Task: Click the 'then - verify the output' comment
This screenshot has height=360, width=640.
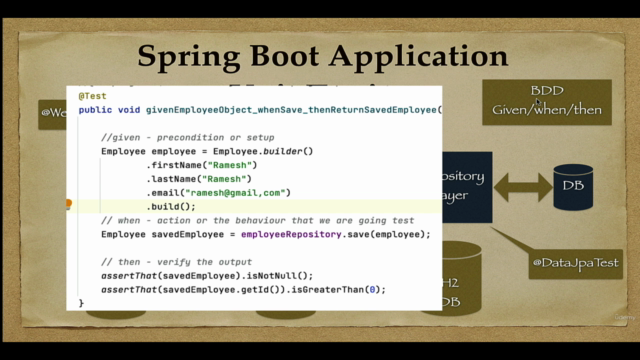Action: [177, 262]
